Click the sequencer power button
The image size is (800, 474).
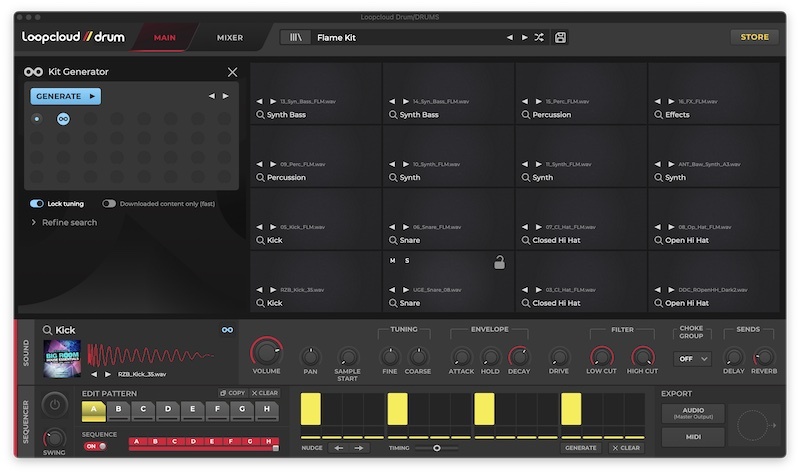tap(54, 405)
